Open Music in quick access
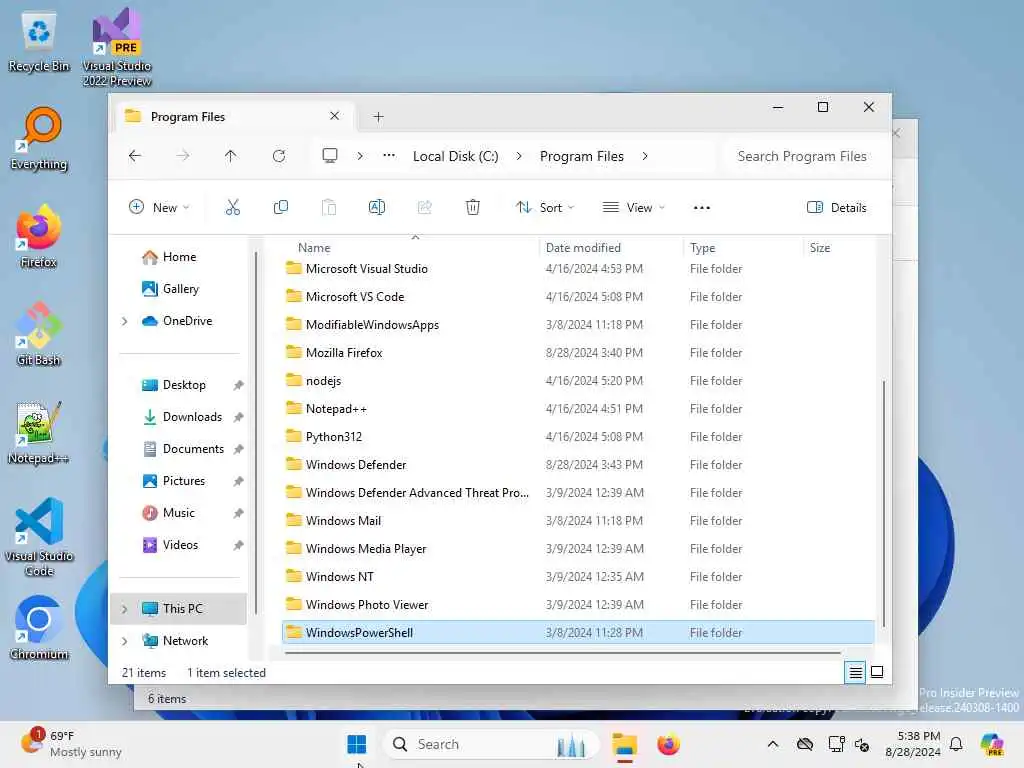 178,513
